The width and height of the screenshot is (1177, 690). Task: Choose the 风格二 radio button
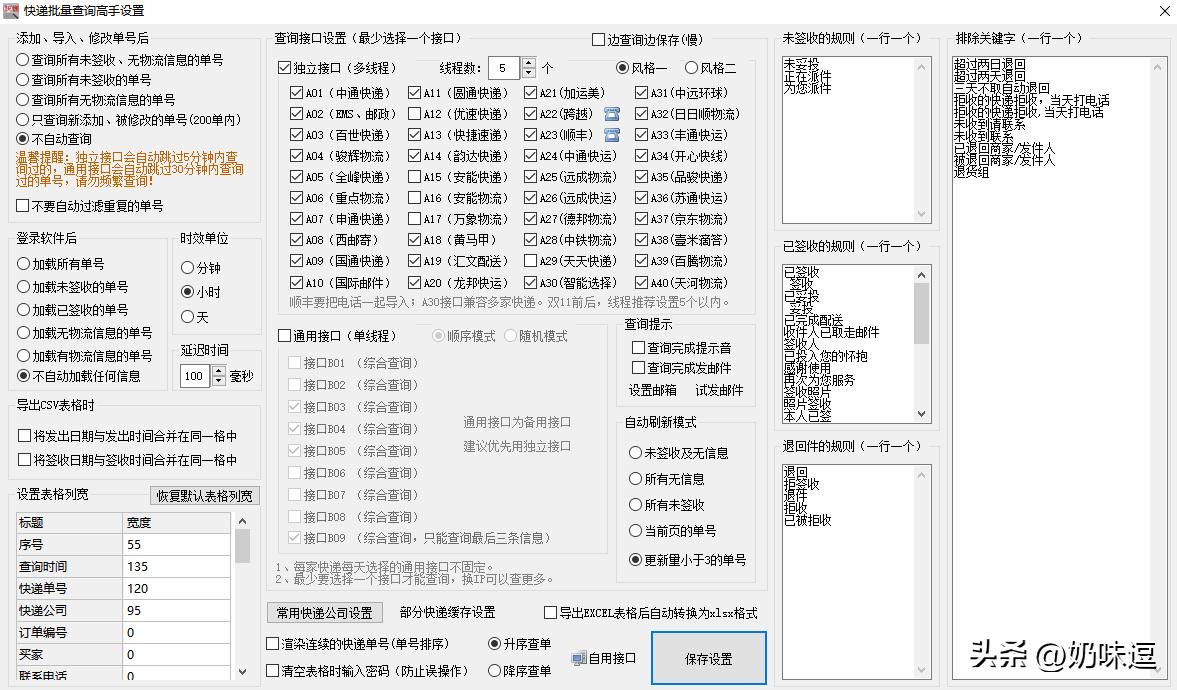tap(691, 68)
